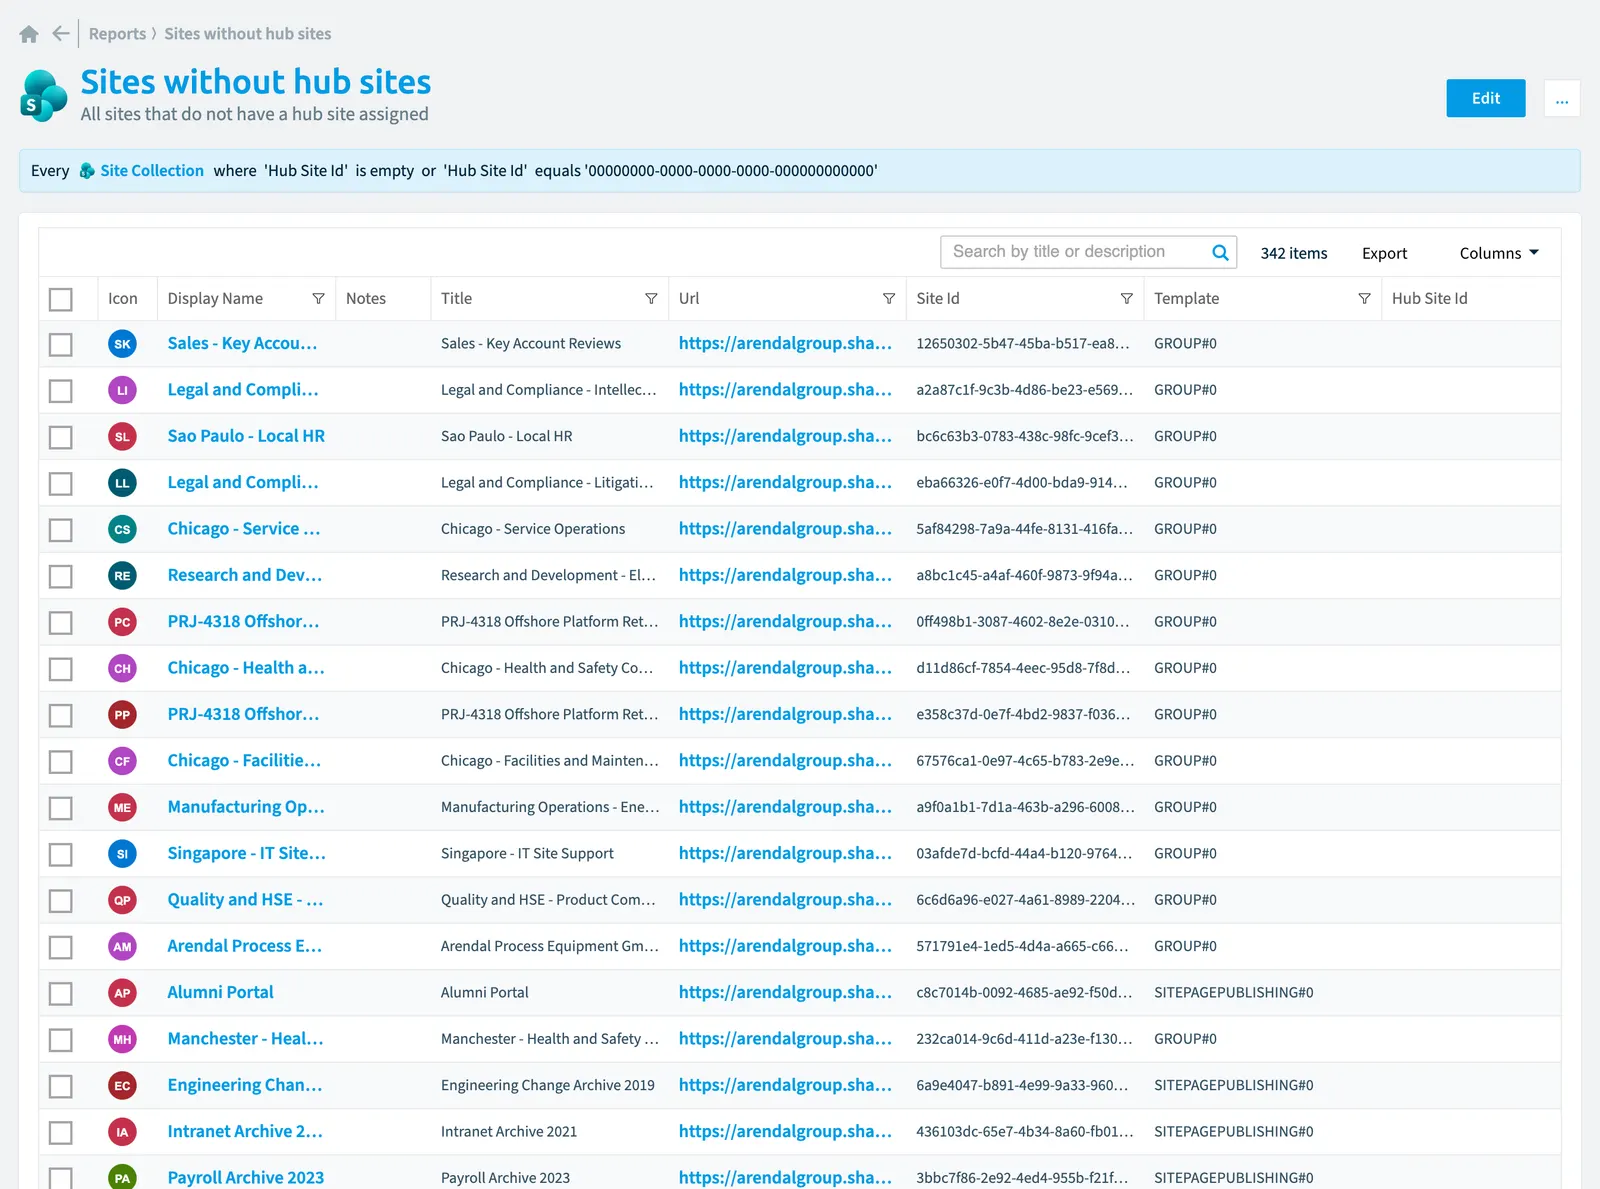Open Title column filter icon
Image resolution: width=1600 pixels, height=1189 pixels.
click(651, 299)
